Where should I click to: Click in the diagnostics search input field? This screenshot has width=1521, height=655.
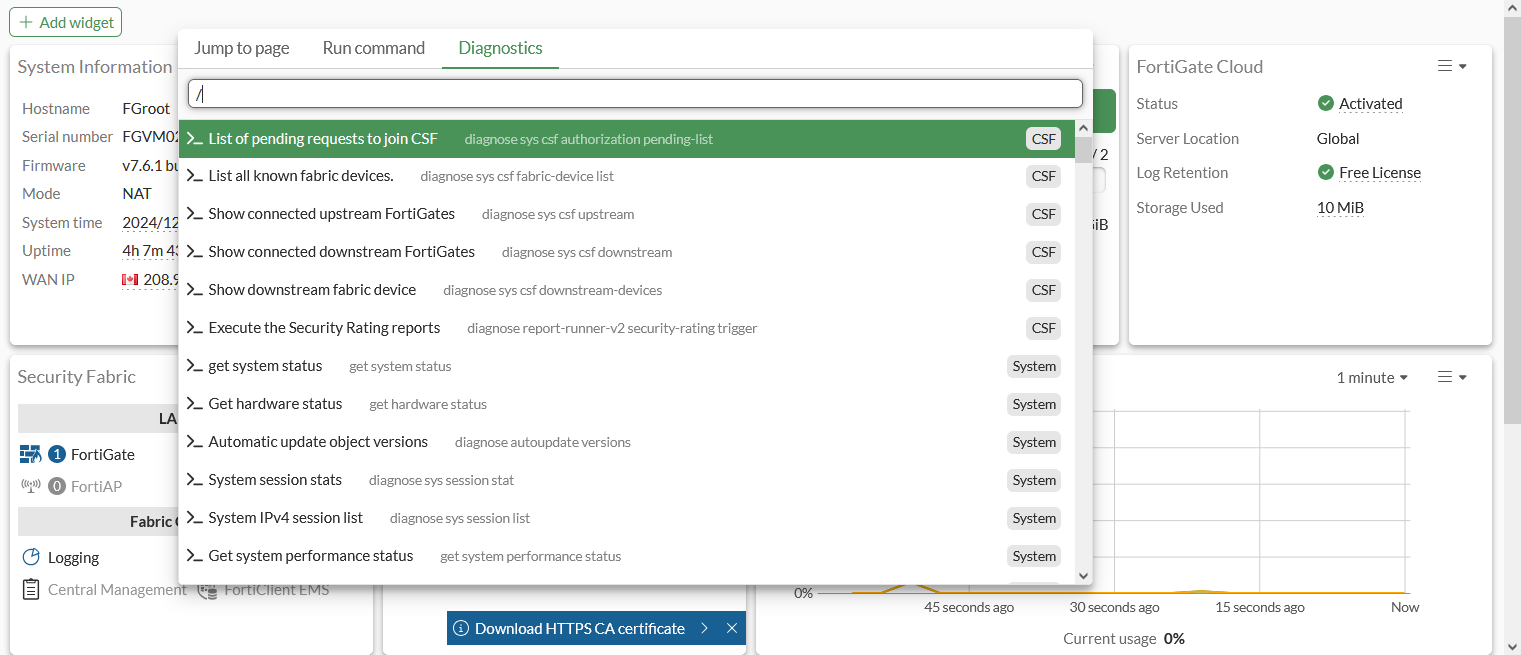(636, 94)
